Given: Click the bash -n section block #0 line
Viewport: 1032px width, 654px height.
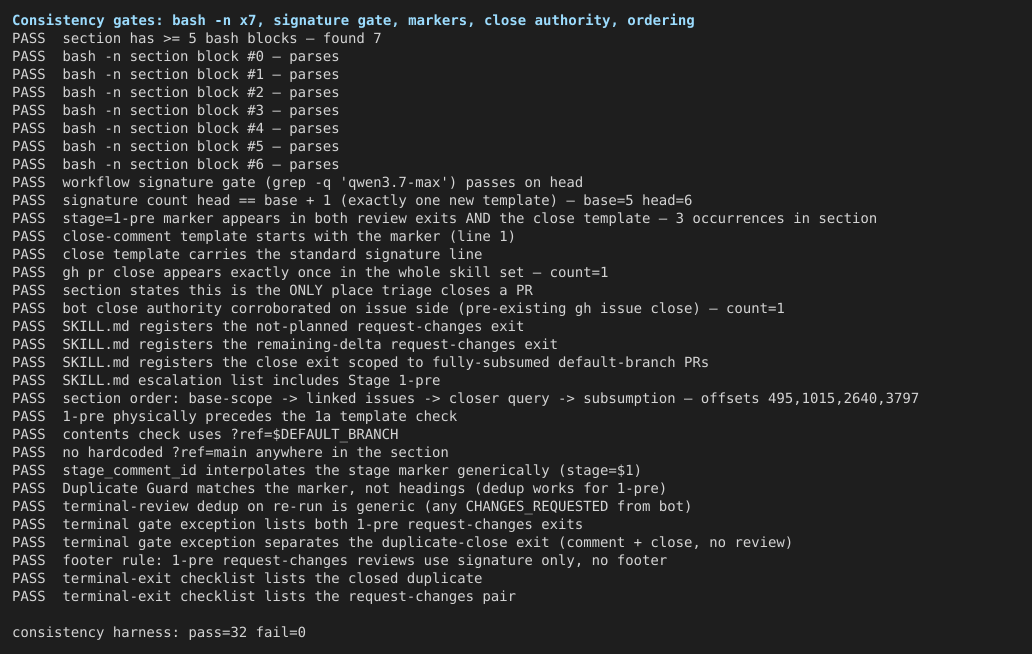Looking at the screenshot, I should pos(176,57).
